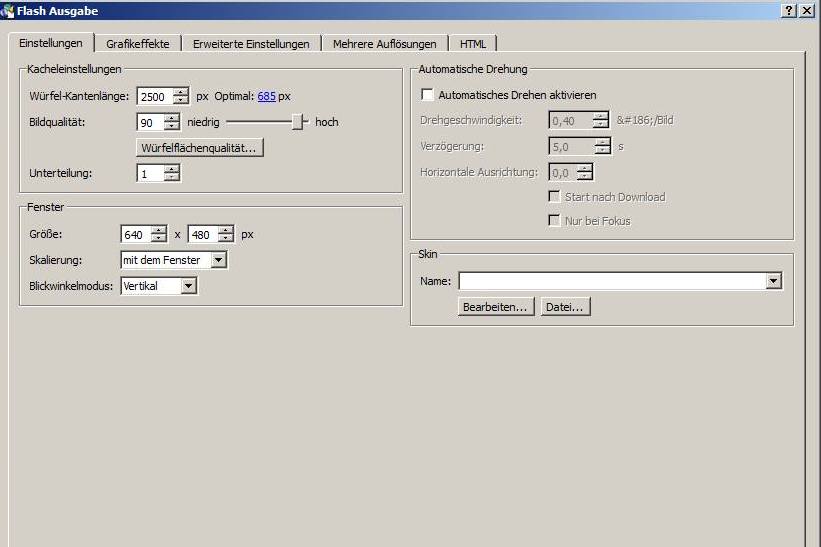Open the Skalierung dropdown
This screenshot has height=547, width=821.
point(219,260)
